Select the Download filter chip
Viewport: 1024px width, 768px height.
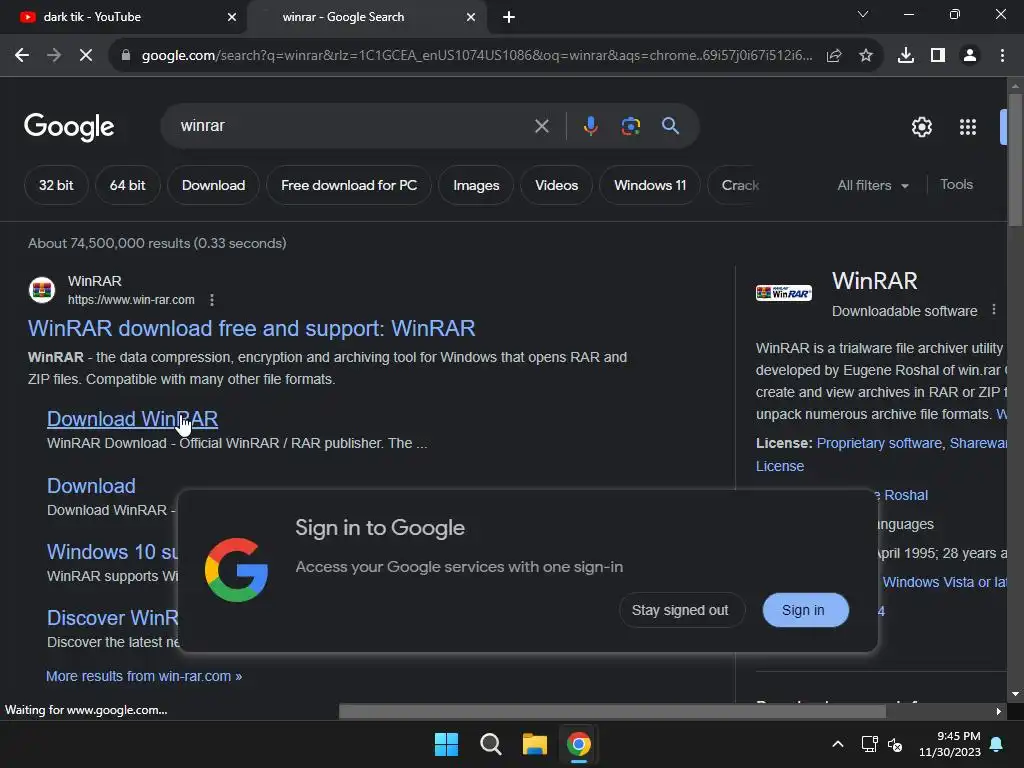(214, 185)
